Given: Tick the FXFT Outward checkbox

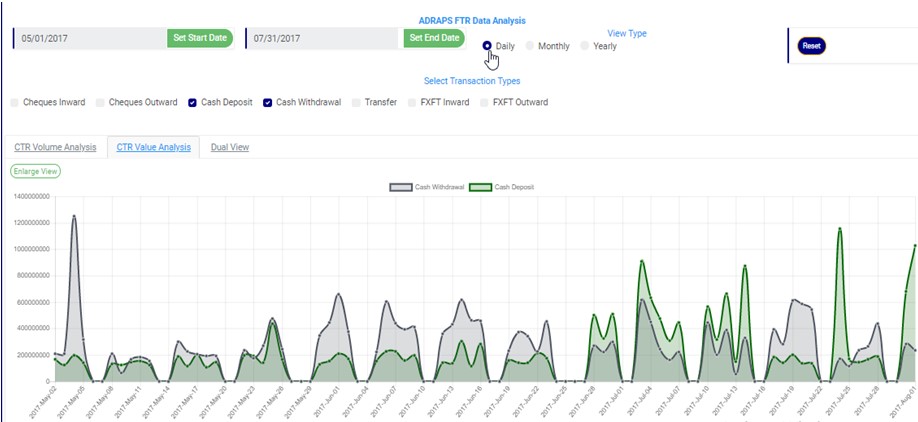Looking at the screenshot, I should tap(485, 102).
